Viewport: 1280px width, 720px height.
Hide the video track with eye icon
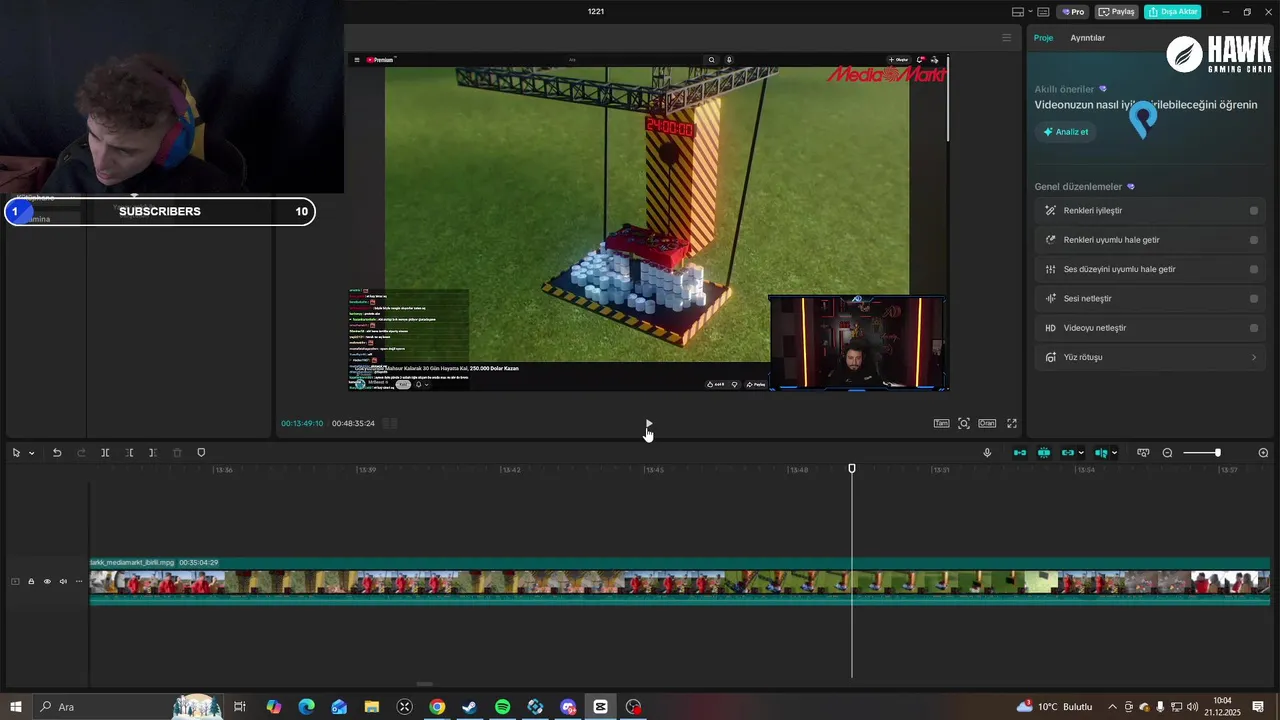[47, 581]
